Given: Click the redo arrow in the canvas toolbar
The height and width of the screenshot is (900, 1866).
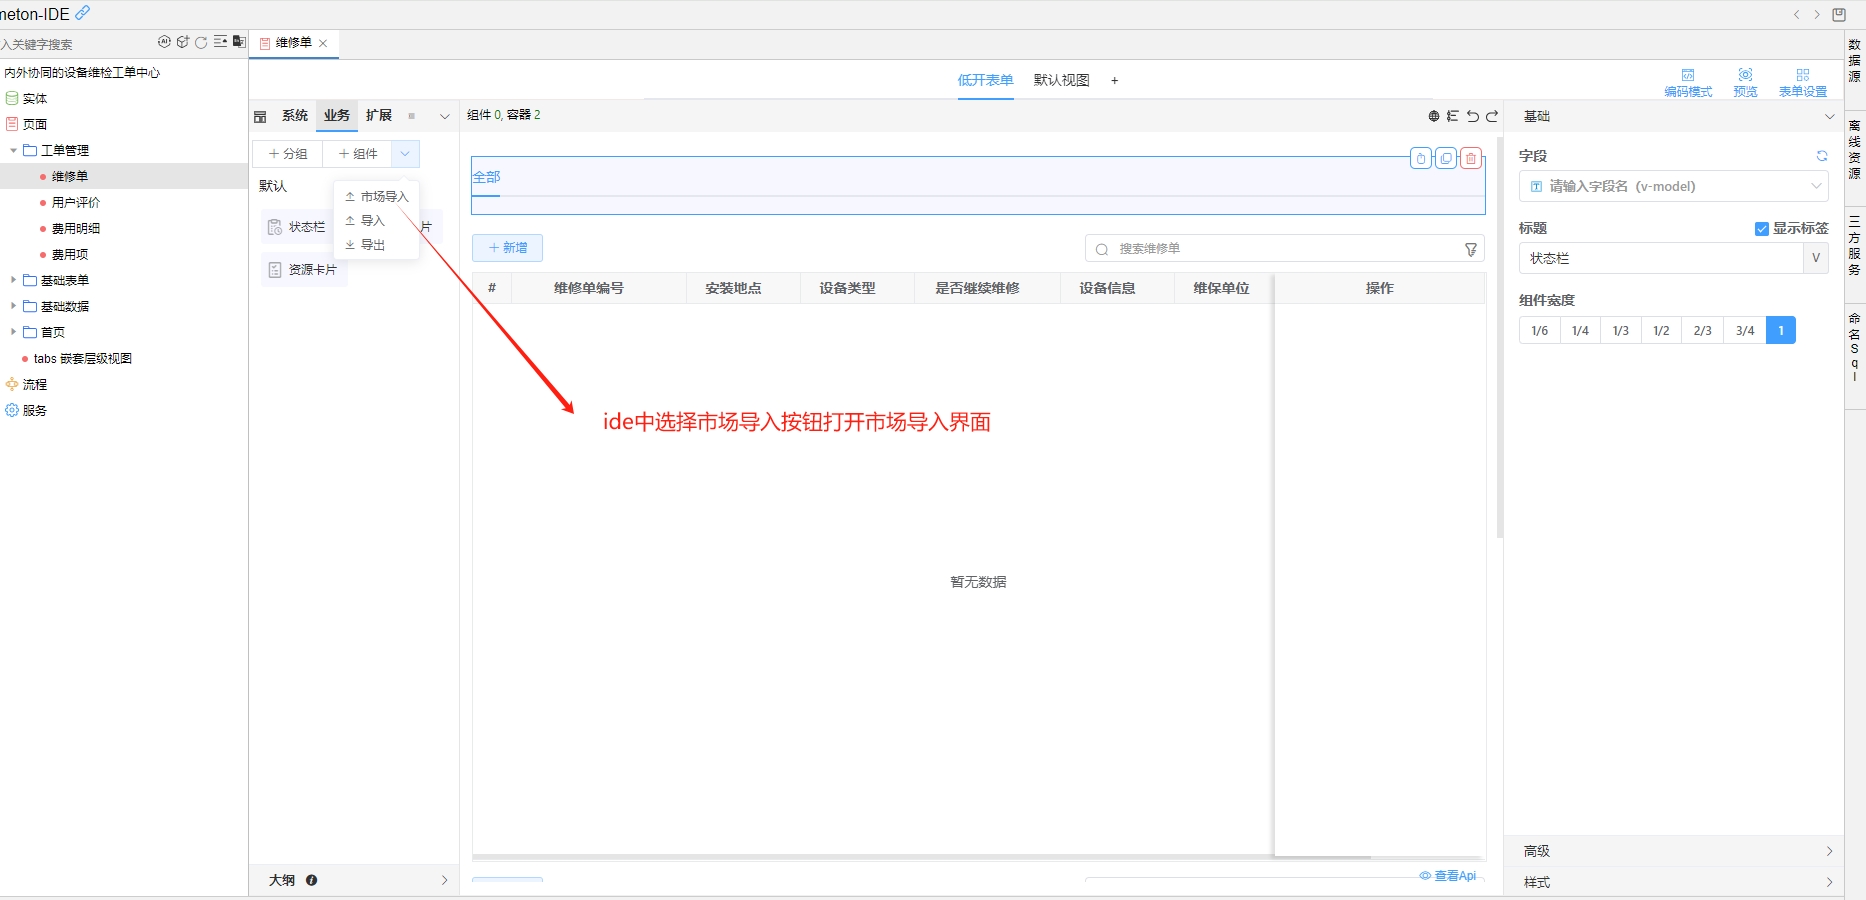Looking at the screenshot, I should [x=1492, y=116].
